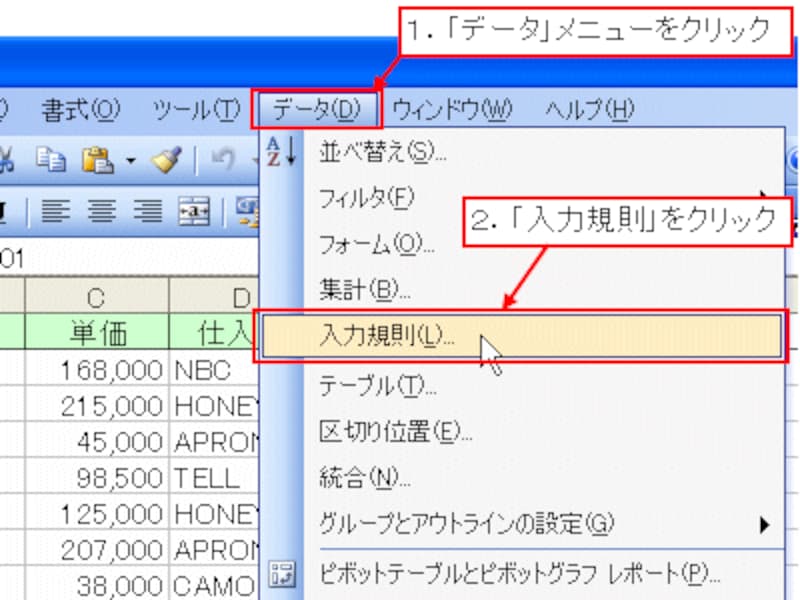Screen dimensions: 800x600
Task: Center align text
Action: (102, 211)
